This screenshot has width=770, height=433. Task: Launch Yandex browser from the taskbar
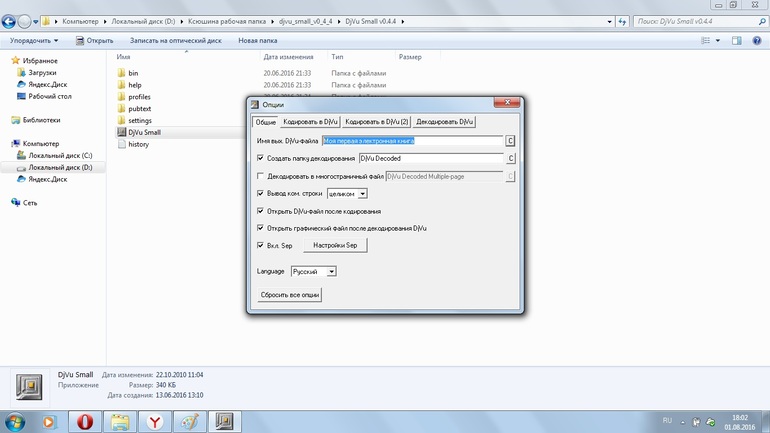coord(155,422)
